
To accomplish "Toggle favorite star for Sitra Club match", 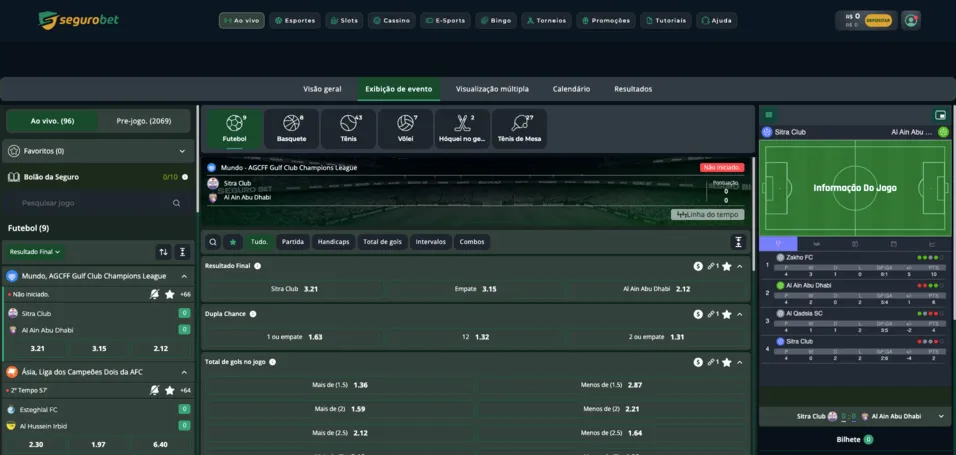I will [169, 295].
